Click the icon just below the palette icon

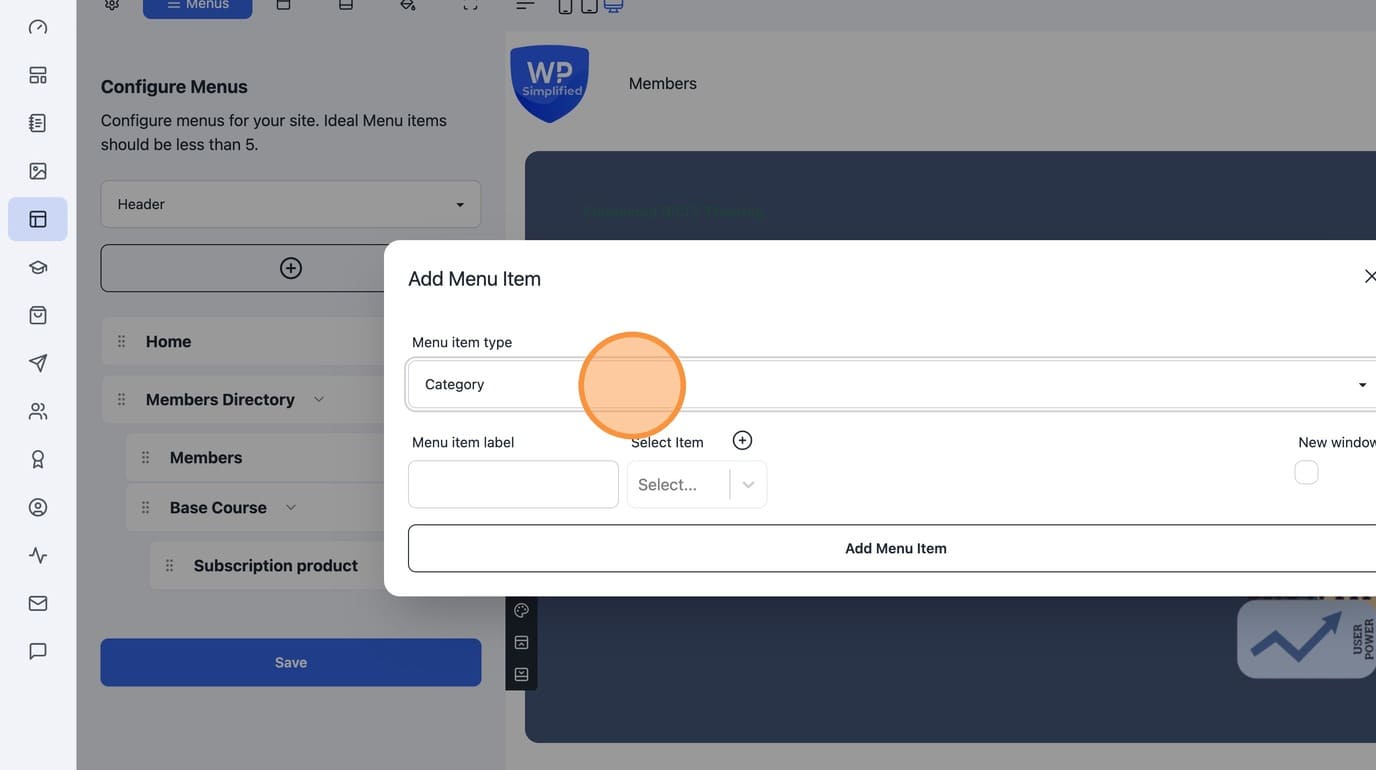[521, 642]
